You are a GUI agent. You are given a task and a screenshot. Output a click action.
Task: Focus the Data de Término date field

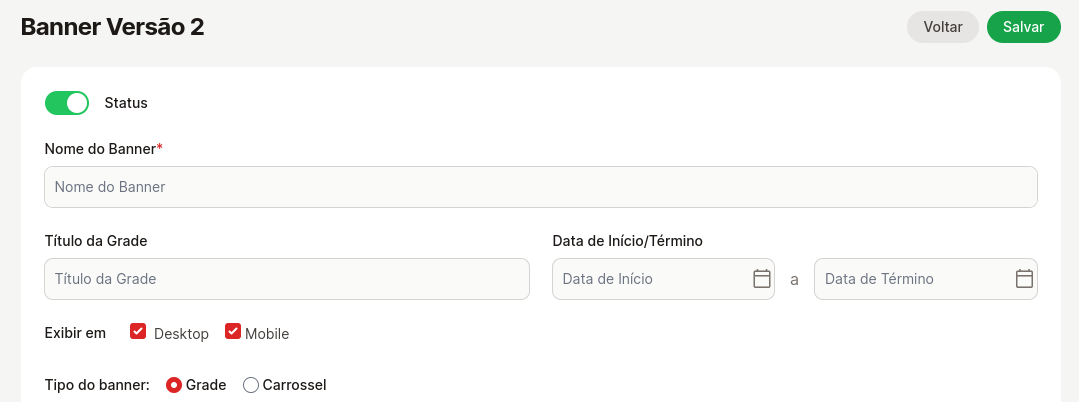910,279
